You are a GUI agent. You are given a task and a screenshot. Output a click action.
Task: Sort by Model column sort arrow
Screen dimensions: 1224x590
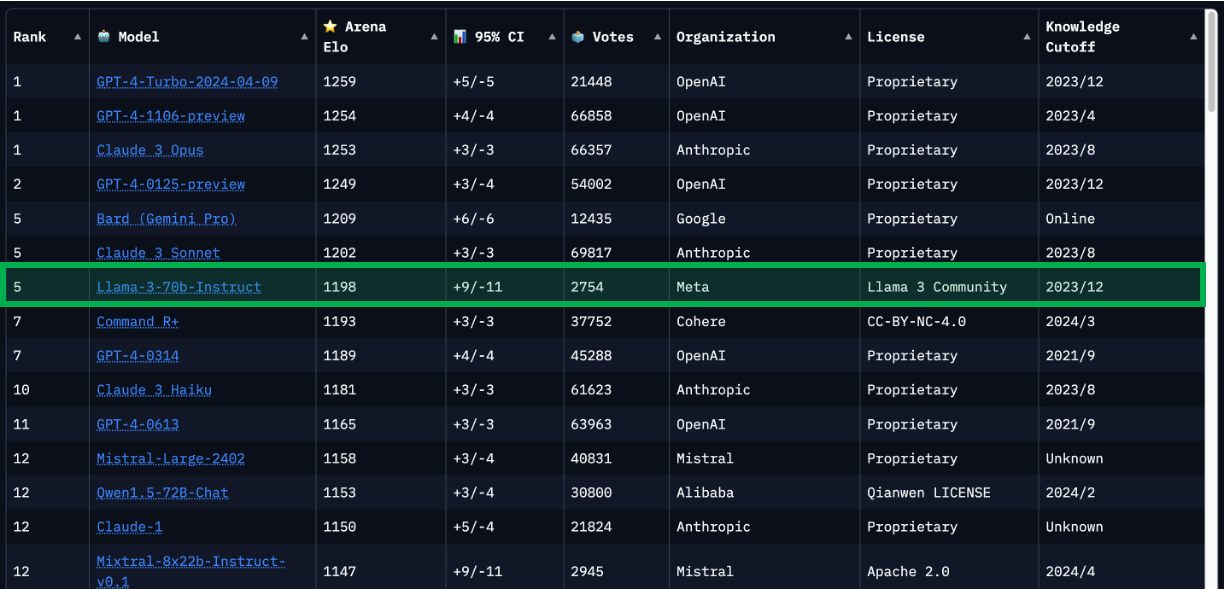(305, 37)
